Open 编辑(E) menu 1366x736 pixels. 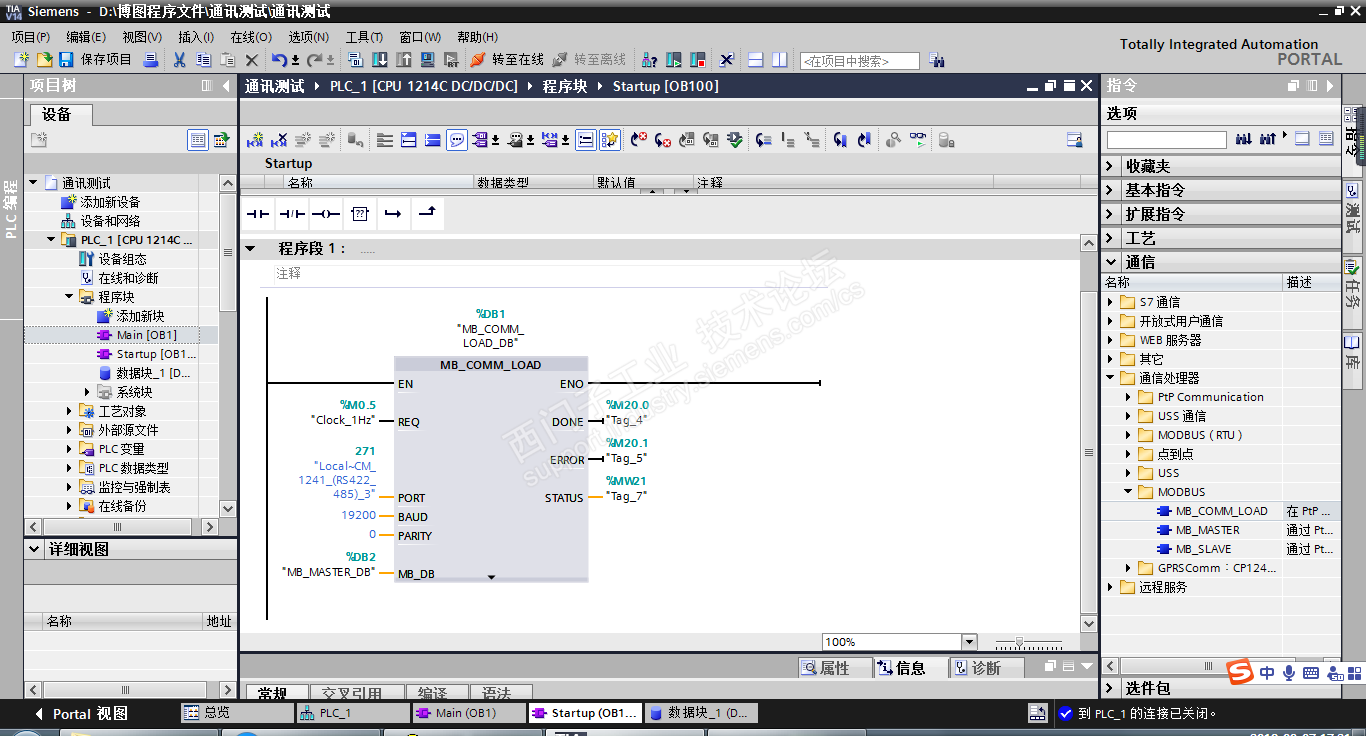86,37
